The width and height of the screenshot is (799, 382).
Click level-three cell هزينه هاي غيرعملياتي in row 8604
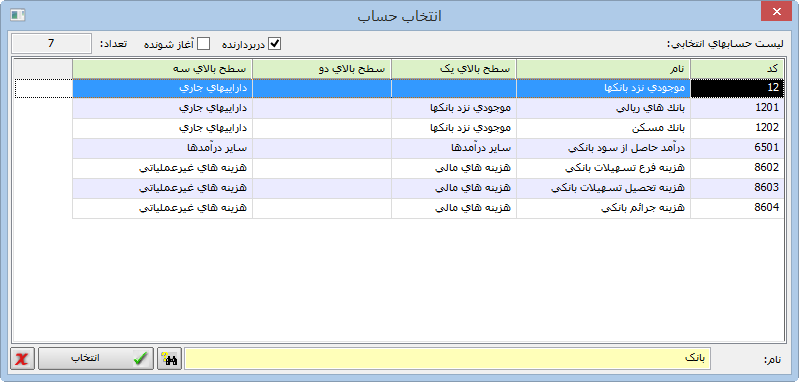pos(163,208)
